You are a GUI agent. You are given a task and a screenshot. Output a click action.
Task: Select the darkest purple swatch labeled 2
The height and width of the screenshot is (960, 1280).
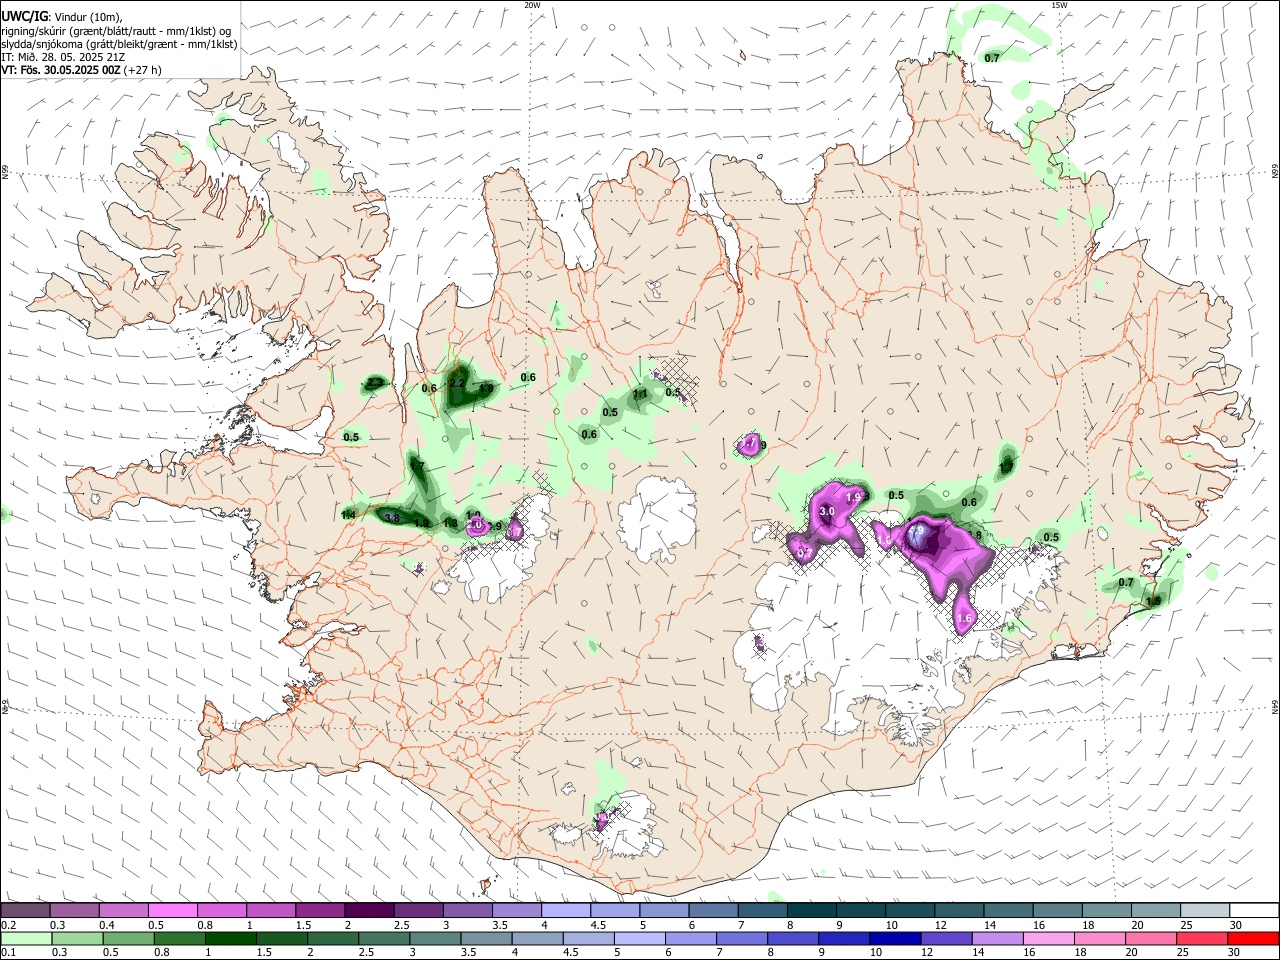pos(369,911)
